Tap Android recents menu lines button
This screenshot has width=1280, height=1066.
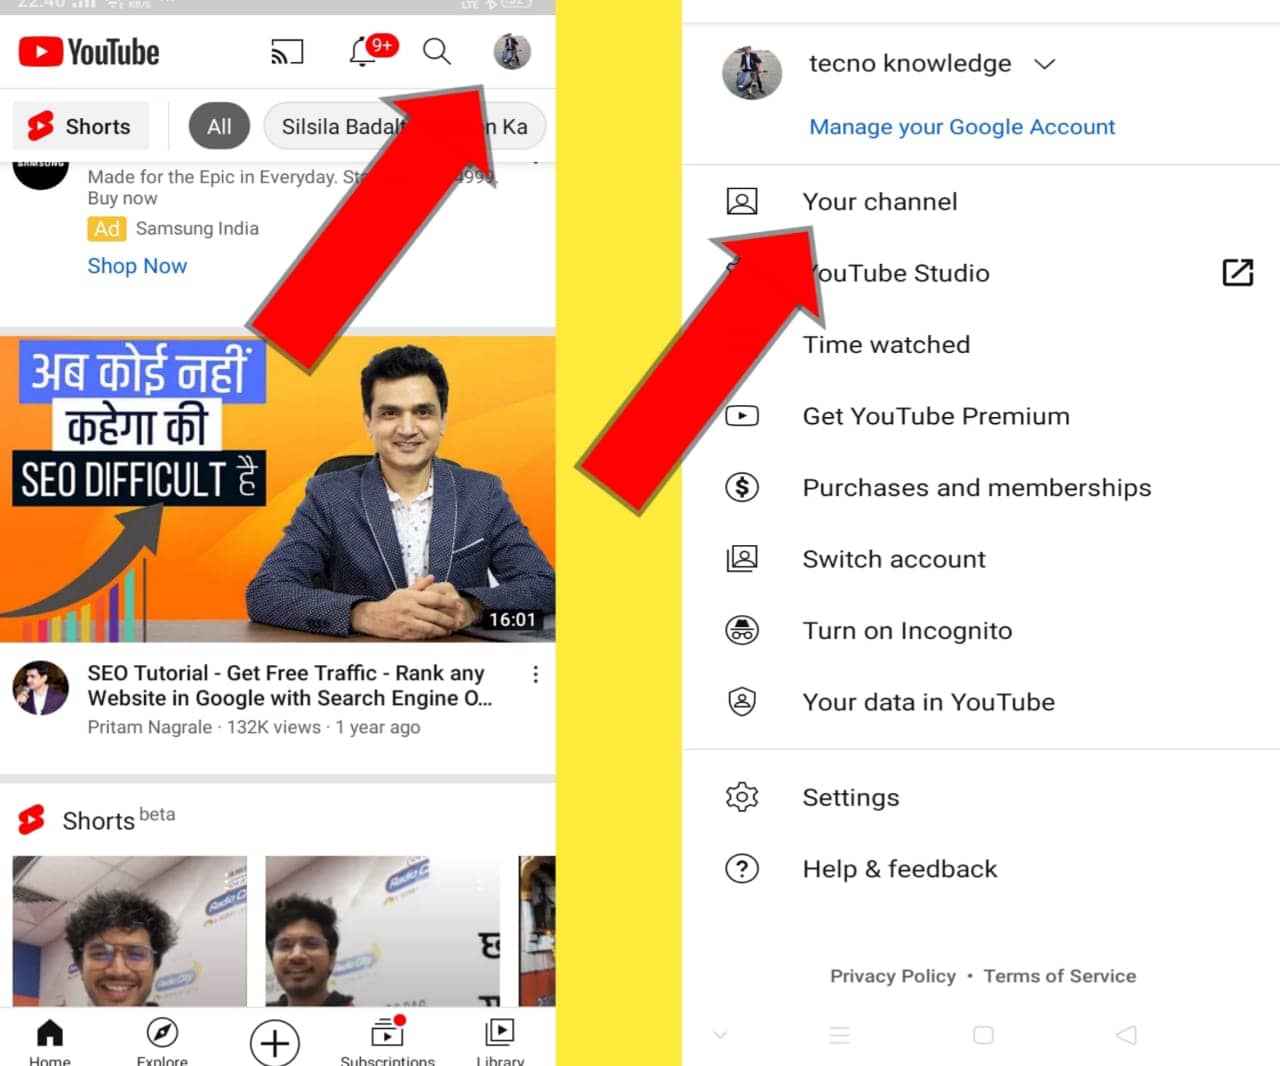point(840,1035)
